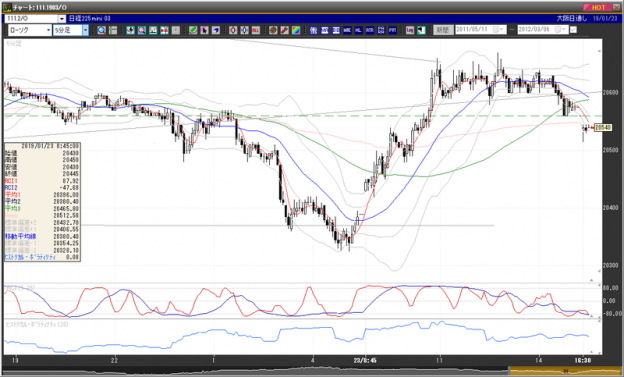
Task: Click the 20540 current price label
Action: (x=603, y=127)
